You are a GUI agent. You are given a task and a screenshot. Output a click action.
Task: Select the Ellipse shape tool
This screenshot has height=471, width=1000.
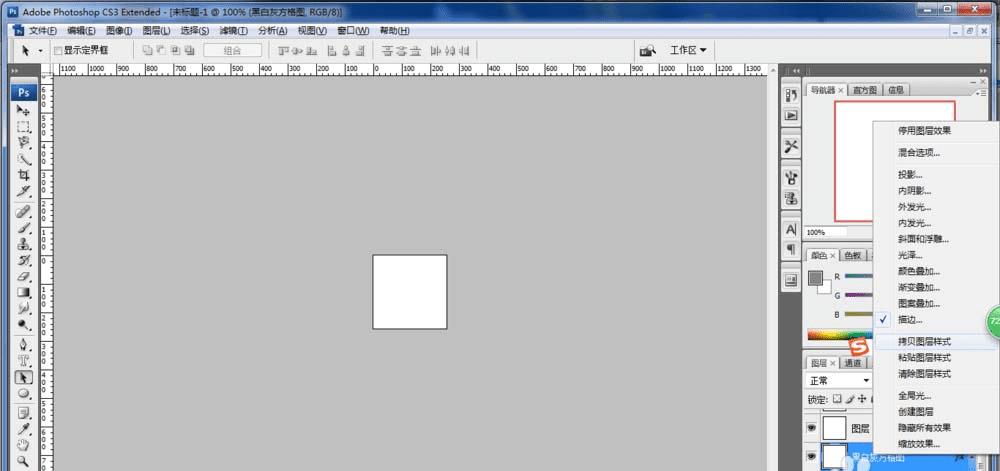point(24,393)
